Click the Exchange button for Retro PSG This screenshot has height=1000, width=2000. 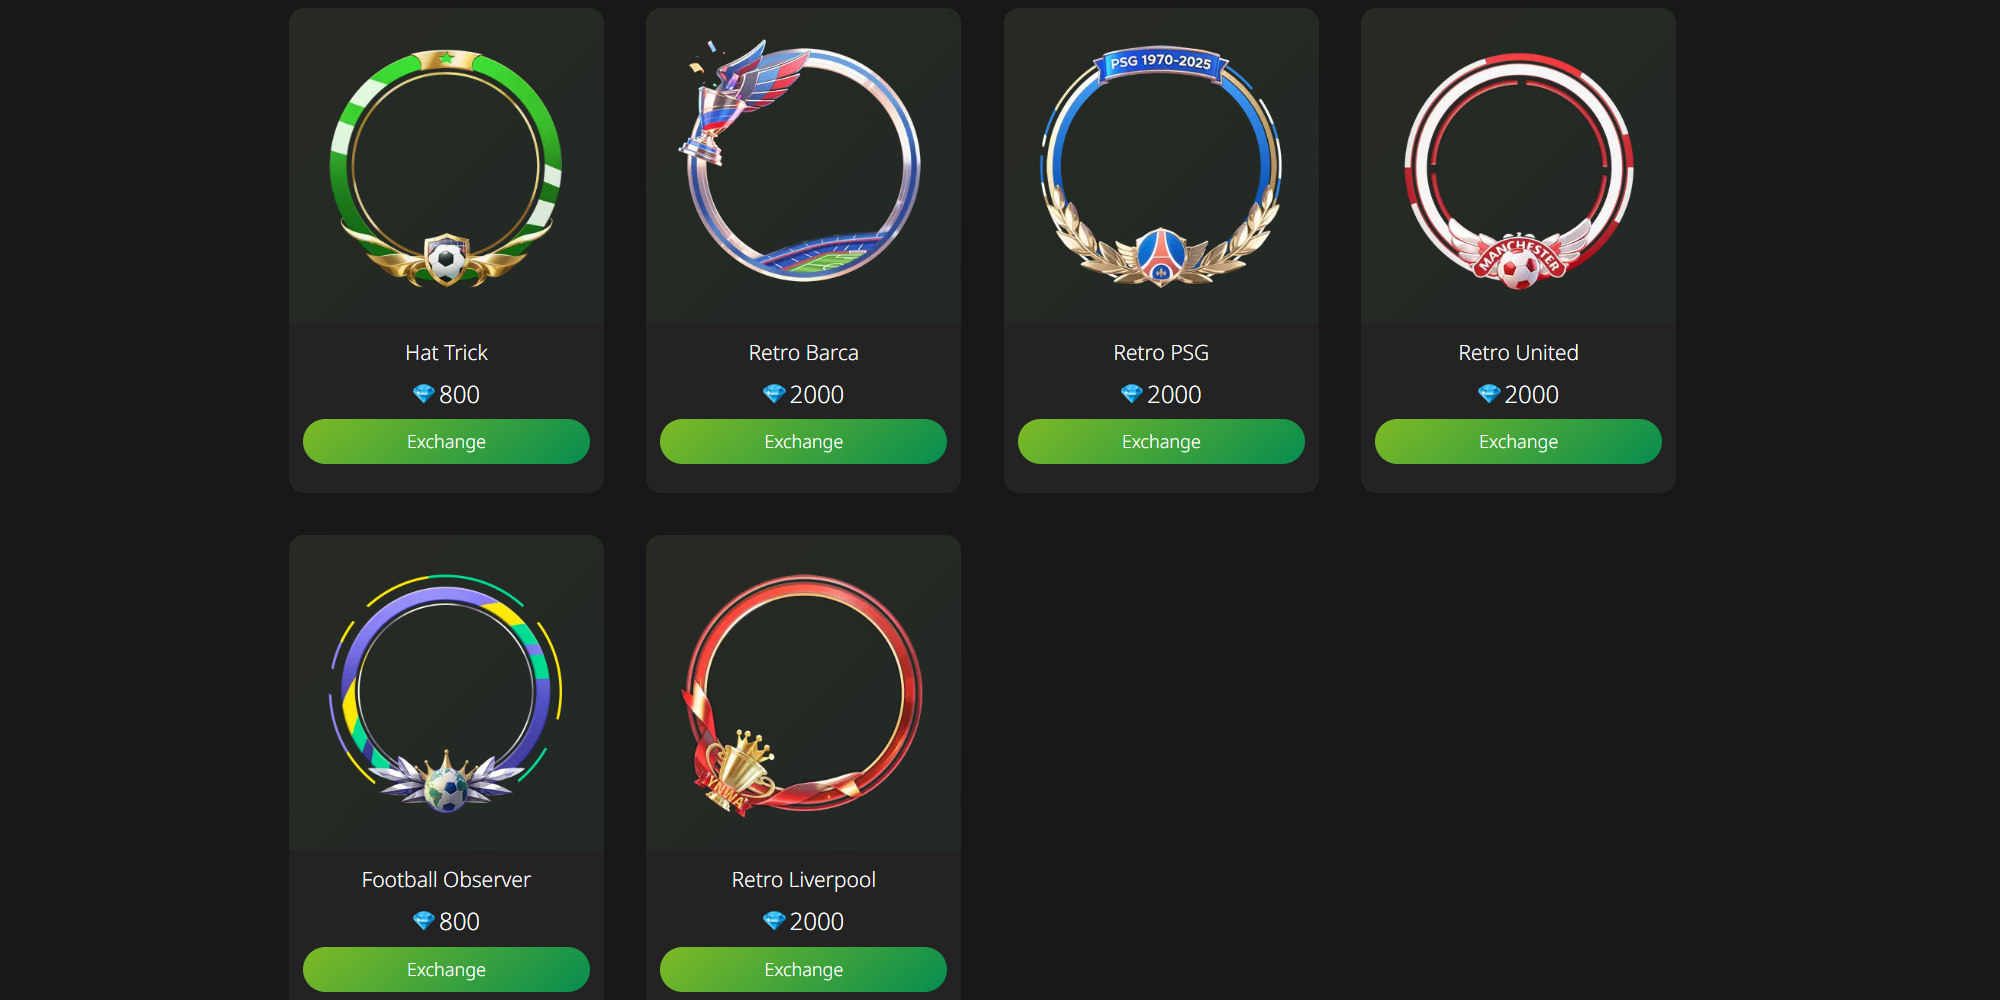coord(1161,441)
